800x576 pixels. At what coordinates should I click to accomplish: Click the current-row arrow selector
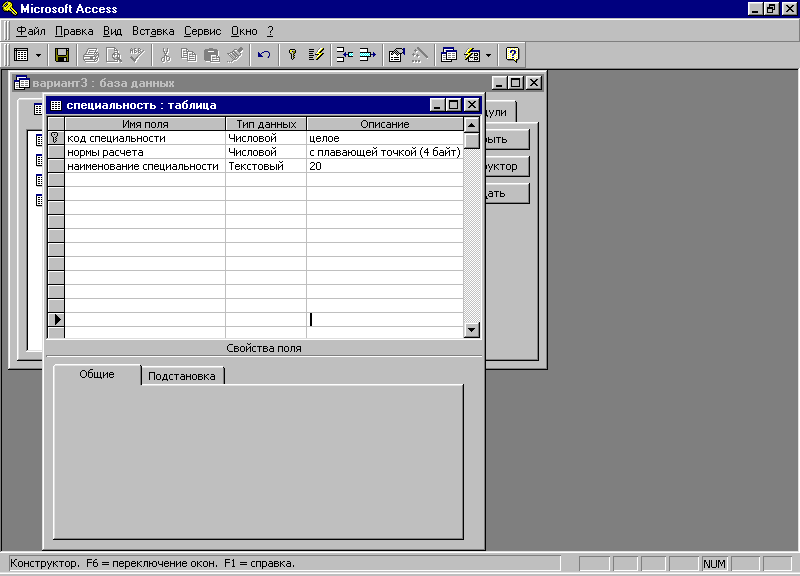click(56, 319)
